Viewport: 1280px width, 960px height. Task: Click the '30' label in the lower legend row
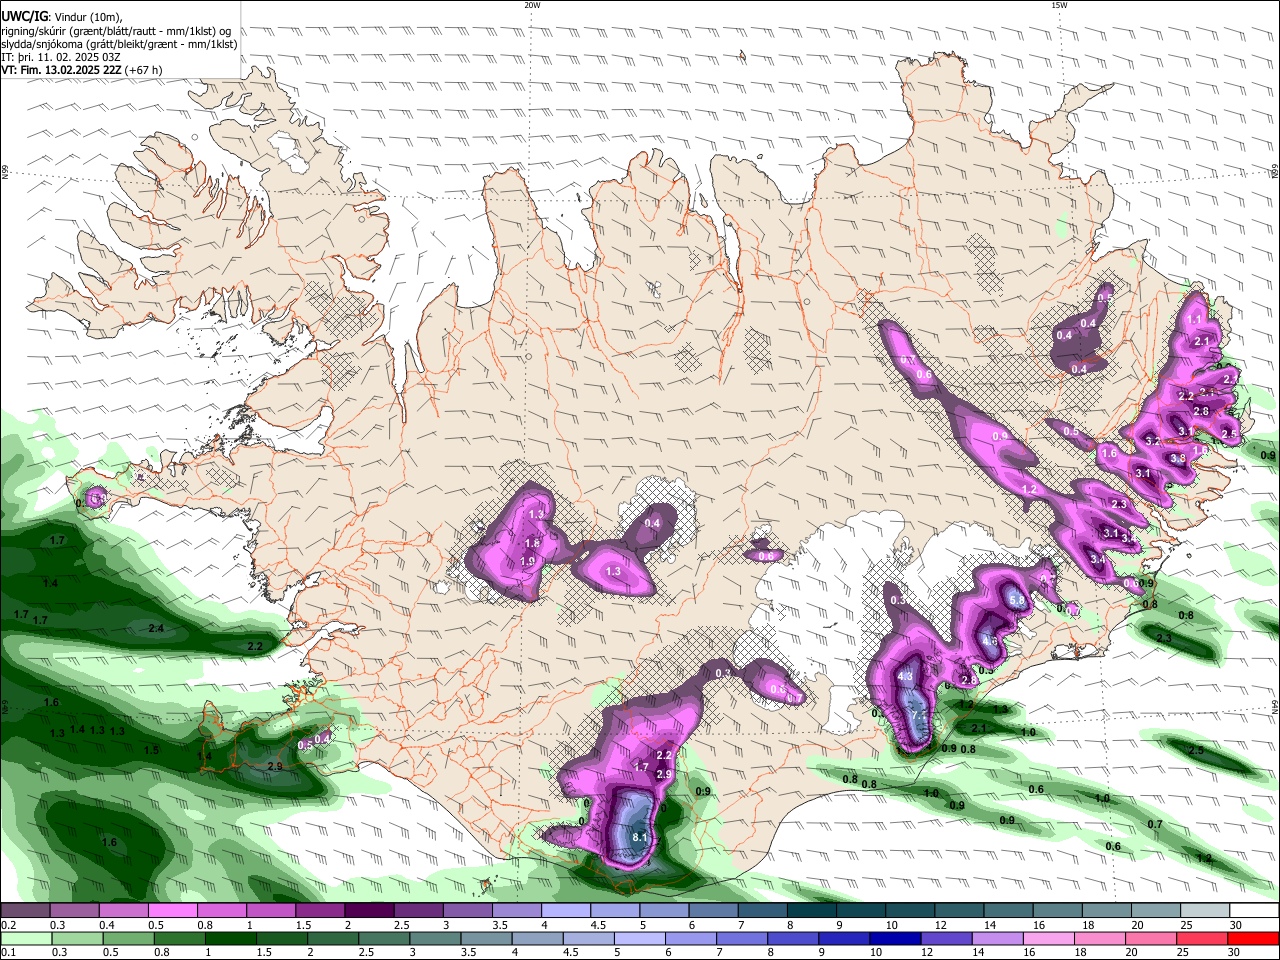1234,952
